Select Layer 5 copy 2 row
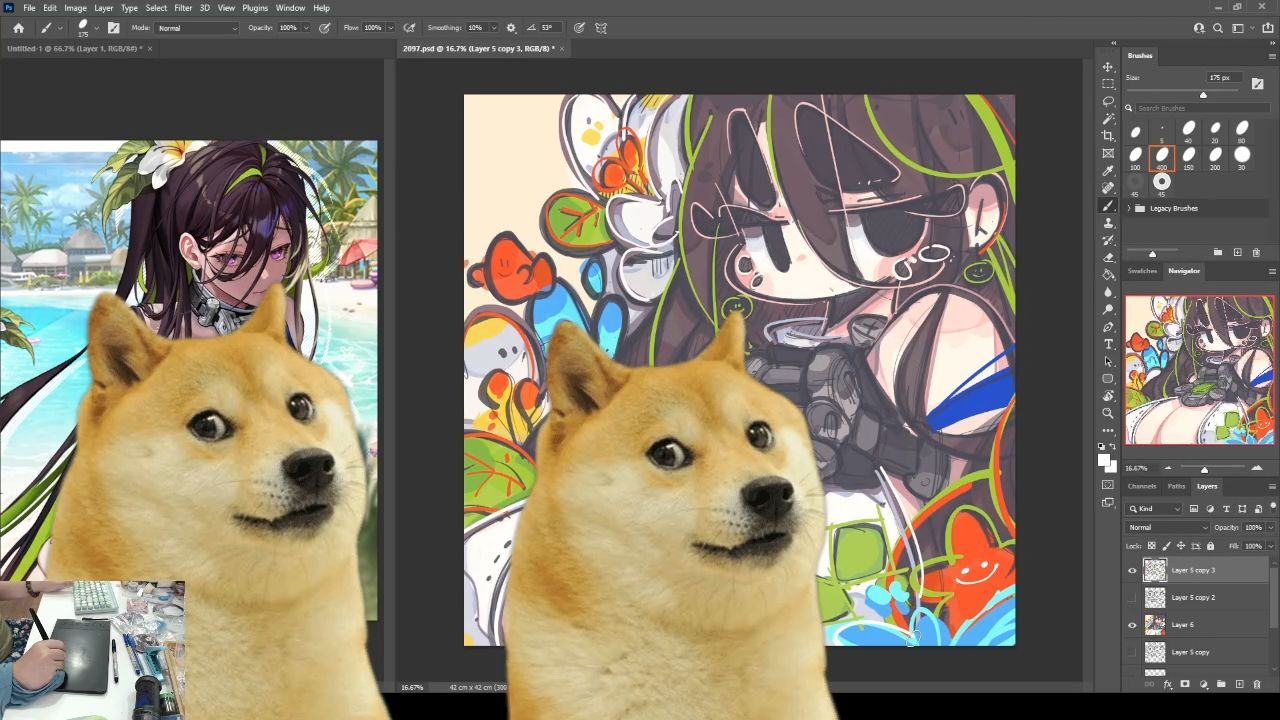This screenshot has width=1280, height=720. point(1196,597)
